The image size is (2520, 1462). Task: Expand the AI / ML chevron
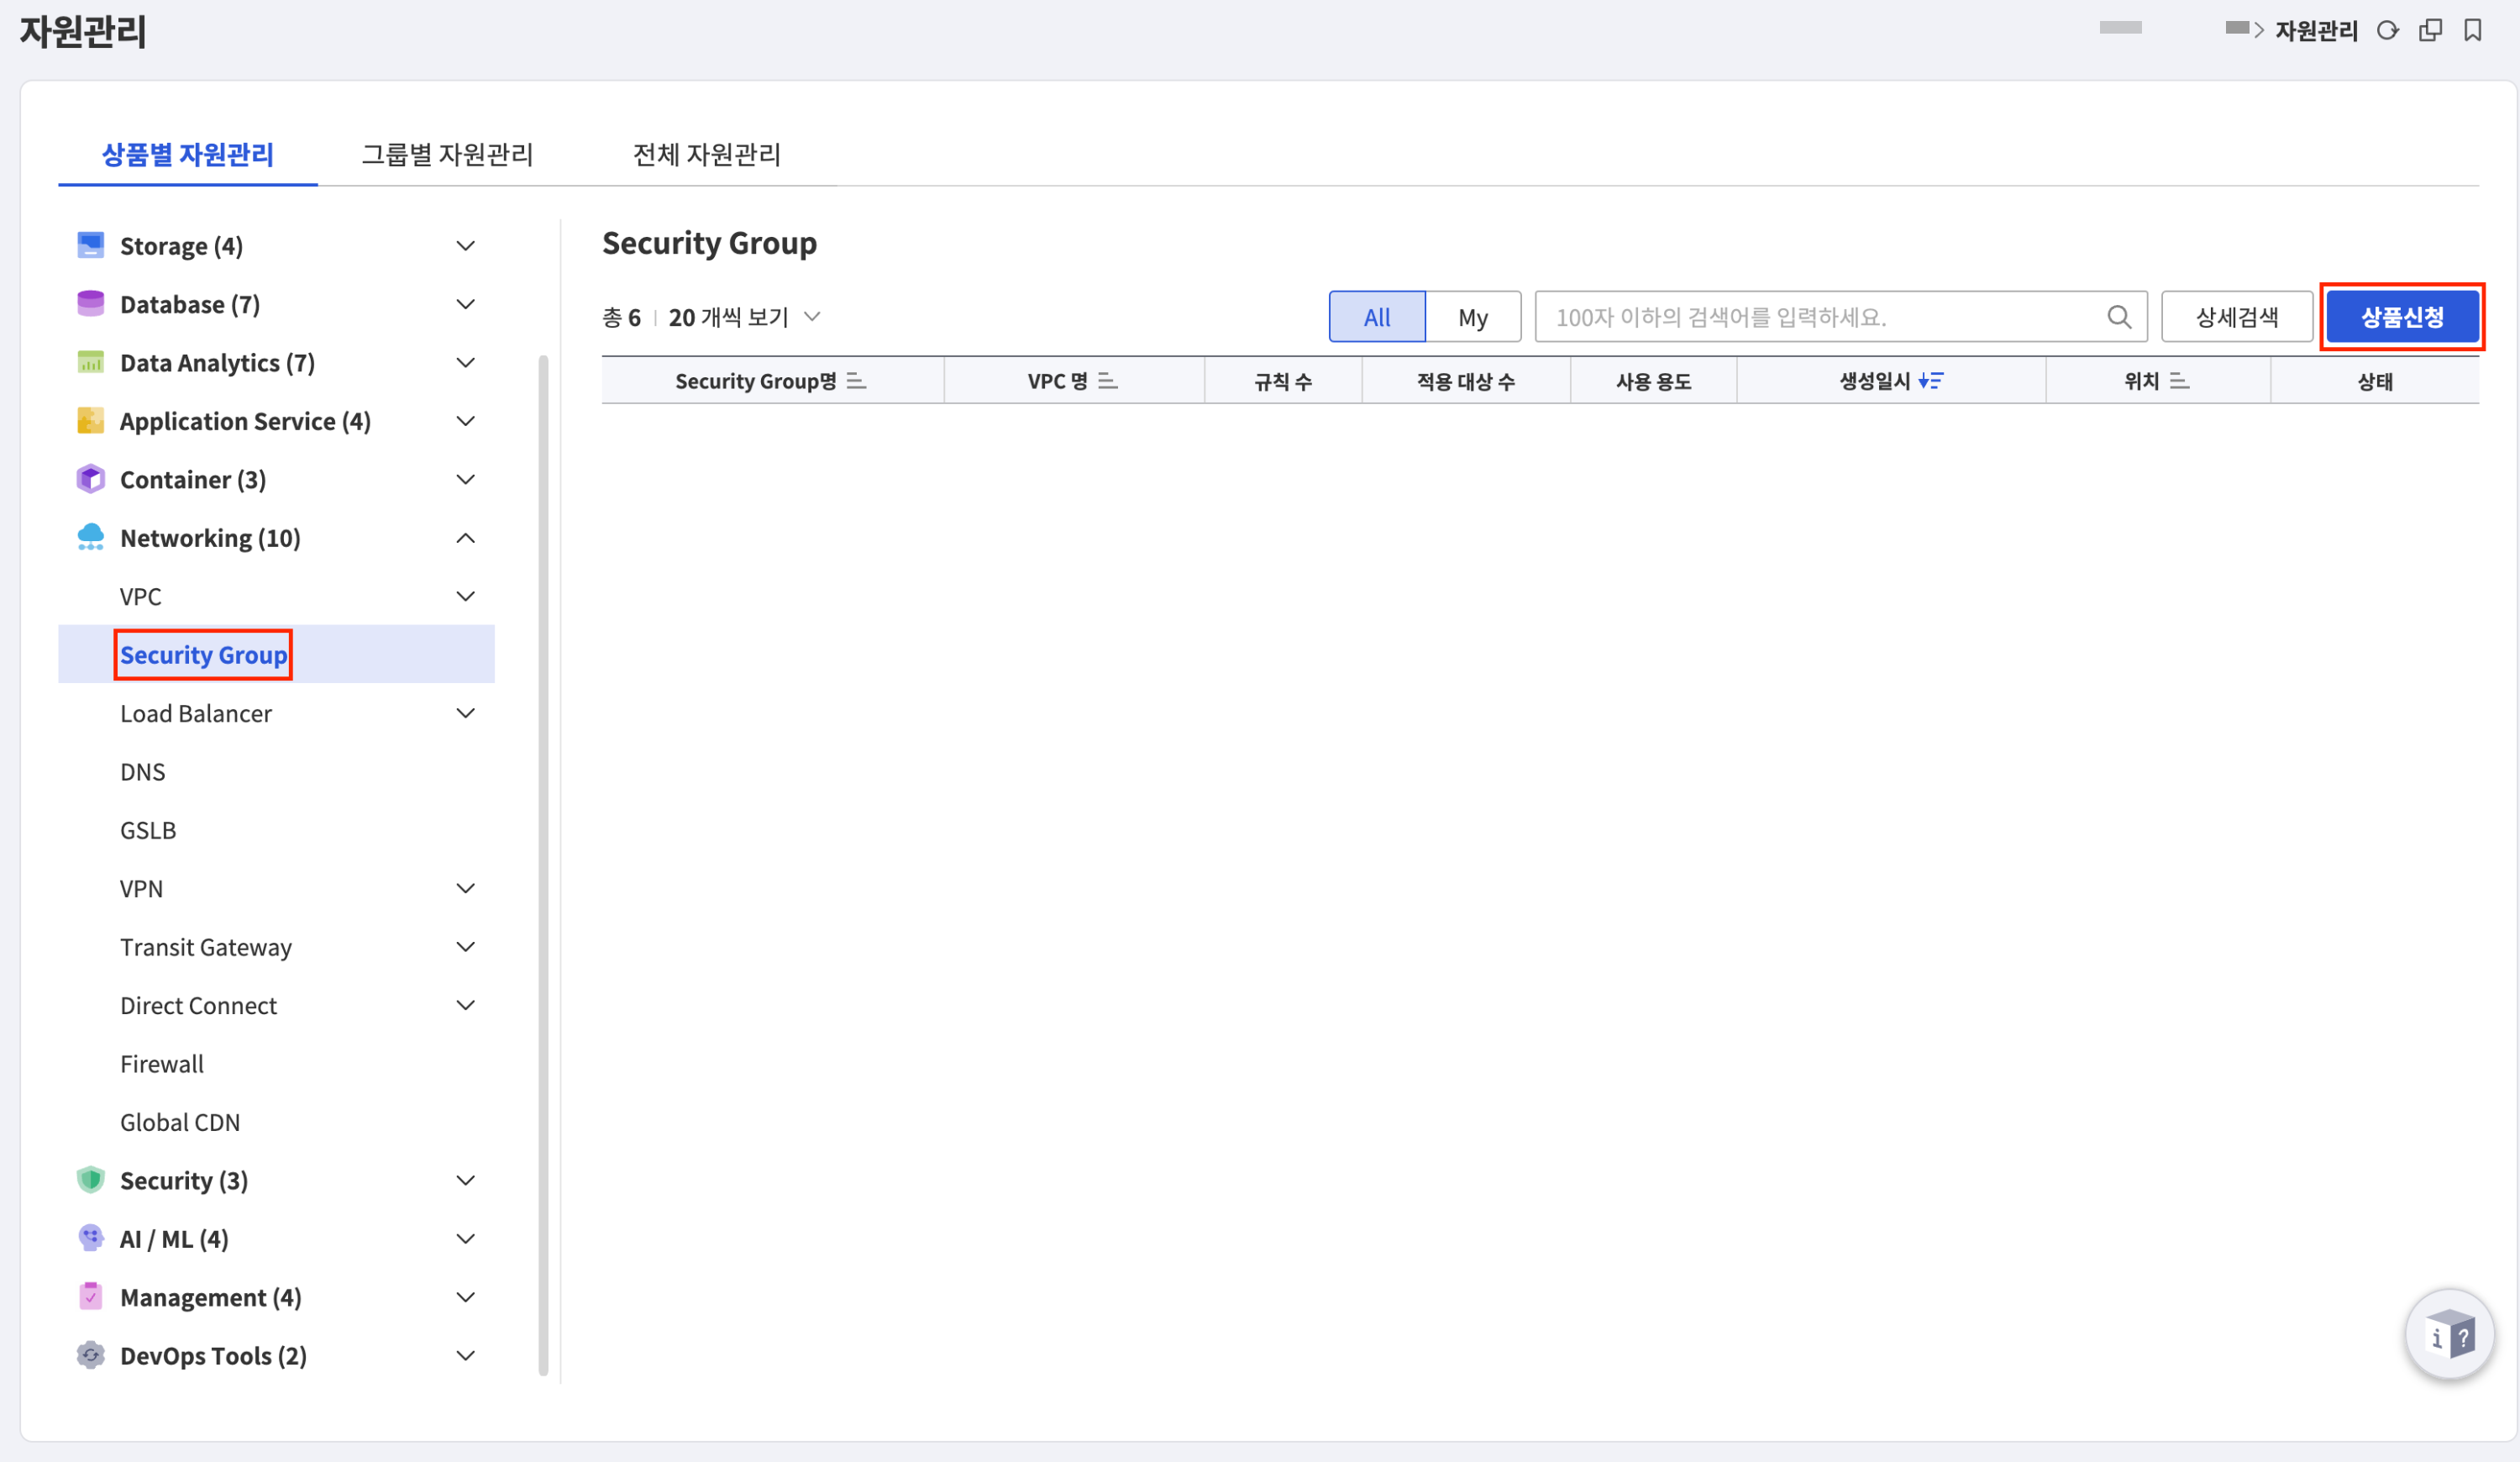(465, 1238)
